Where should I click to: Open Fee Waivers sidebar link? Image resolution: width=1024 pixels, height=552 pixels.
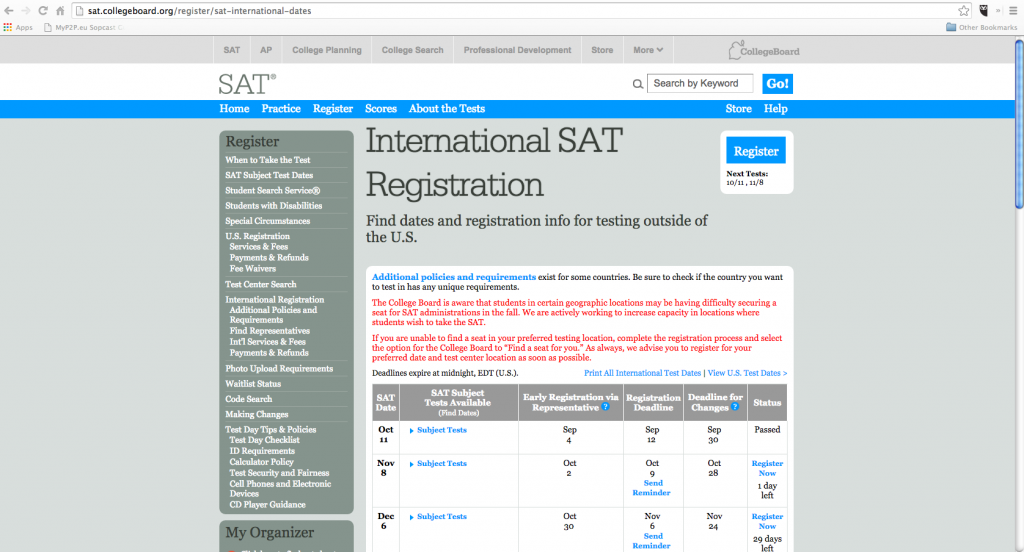(253, 268)
